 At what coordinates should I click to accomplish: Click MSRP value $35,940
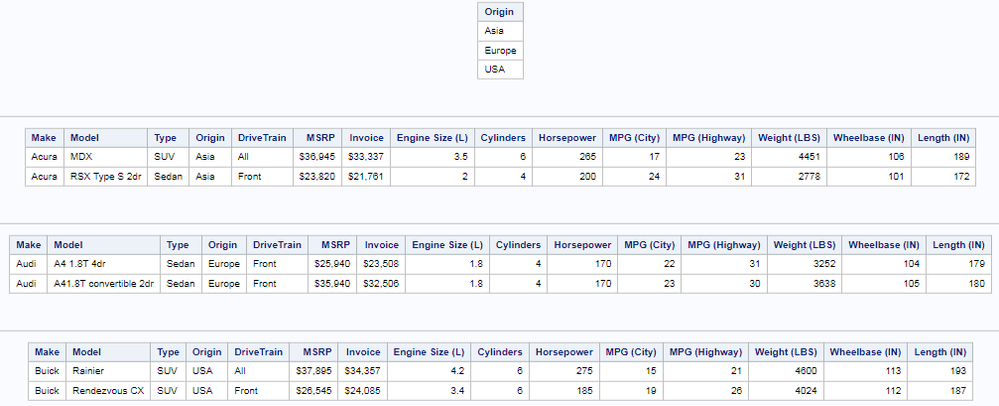(x=333, y=284)
